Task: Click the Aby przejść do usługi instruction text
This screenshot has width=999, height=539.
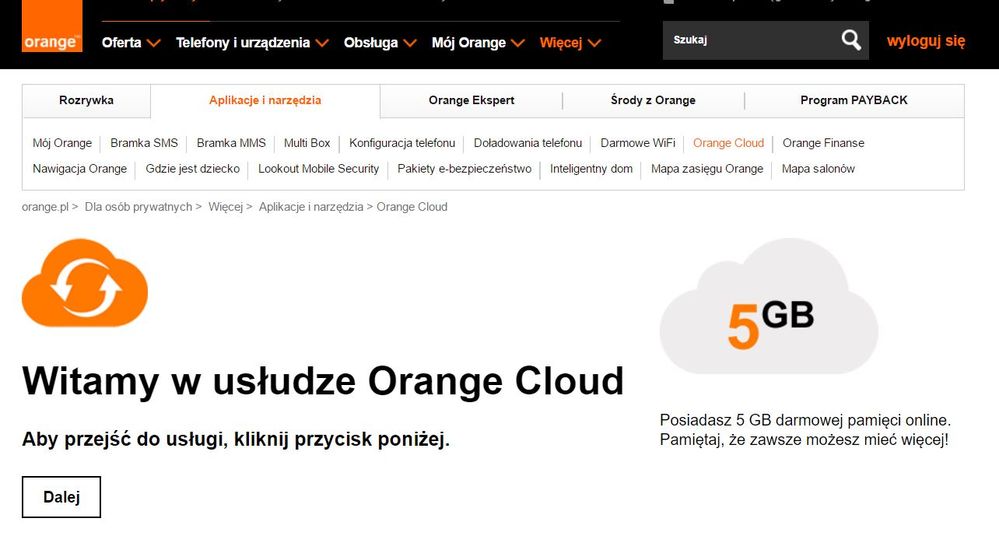Action: click(236, 440)
